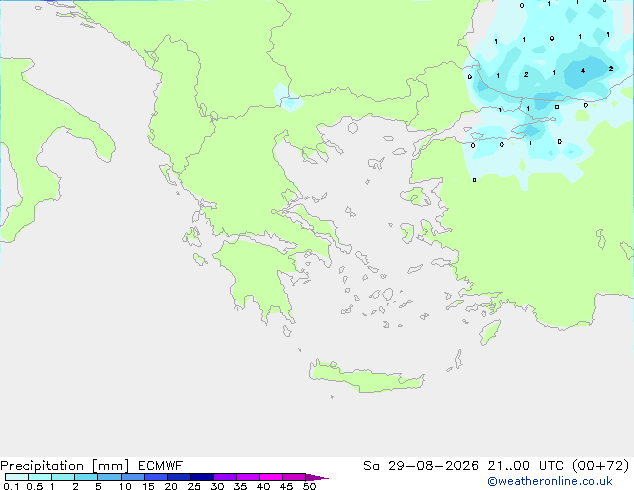Click the Rhodes island on the map
The image size is (634, 490).
pyautogui.click(x=490, y=332)
